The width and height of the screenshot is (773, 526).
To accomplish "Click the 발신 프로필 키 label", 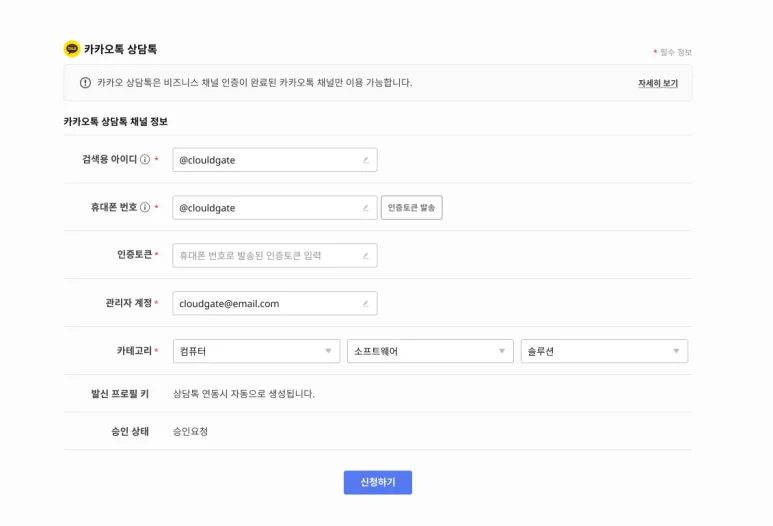I will click(120, 393).
